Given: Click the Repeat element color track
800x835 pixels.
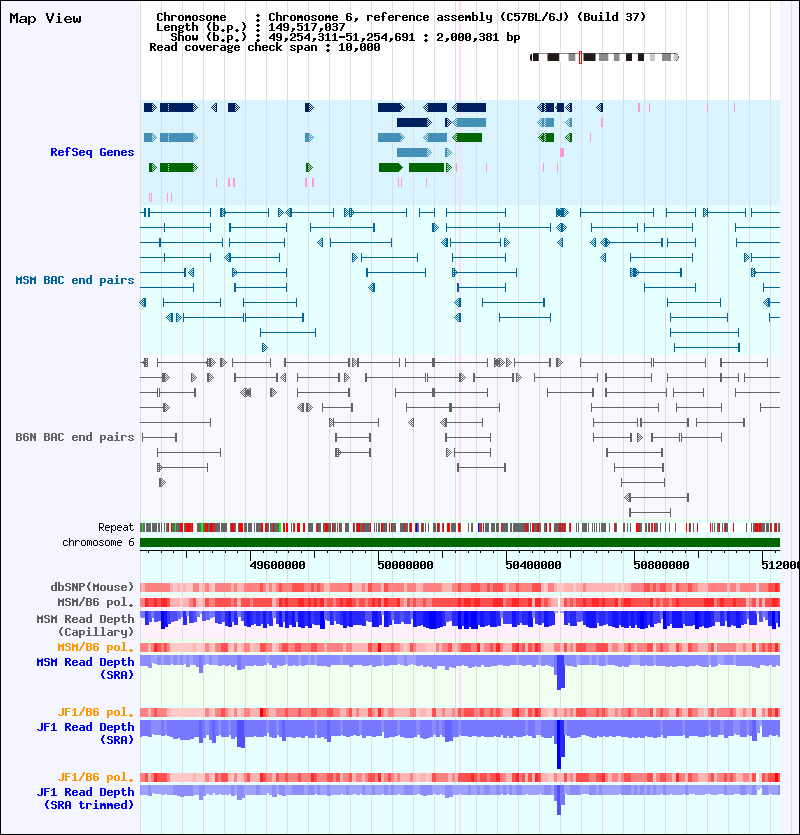Looking at the screenshot, I should tap(460, 528).
